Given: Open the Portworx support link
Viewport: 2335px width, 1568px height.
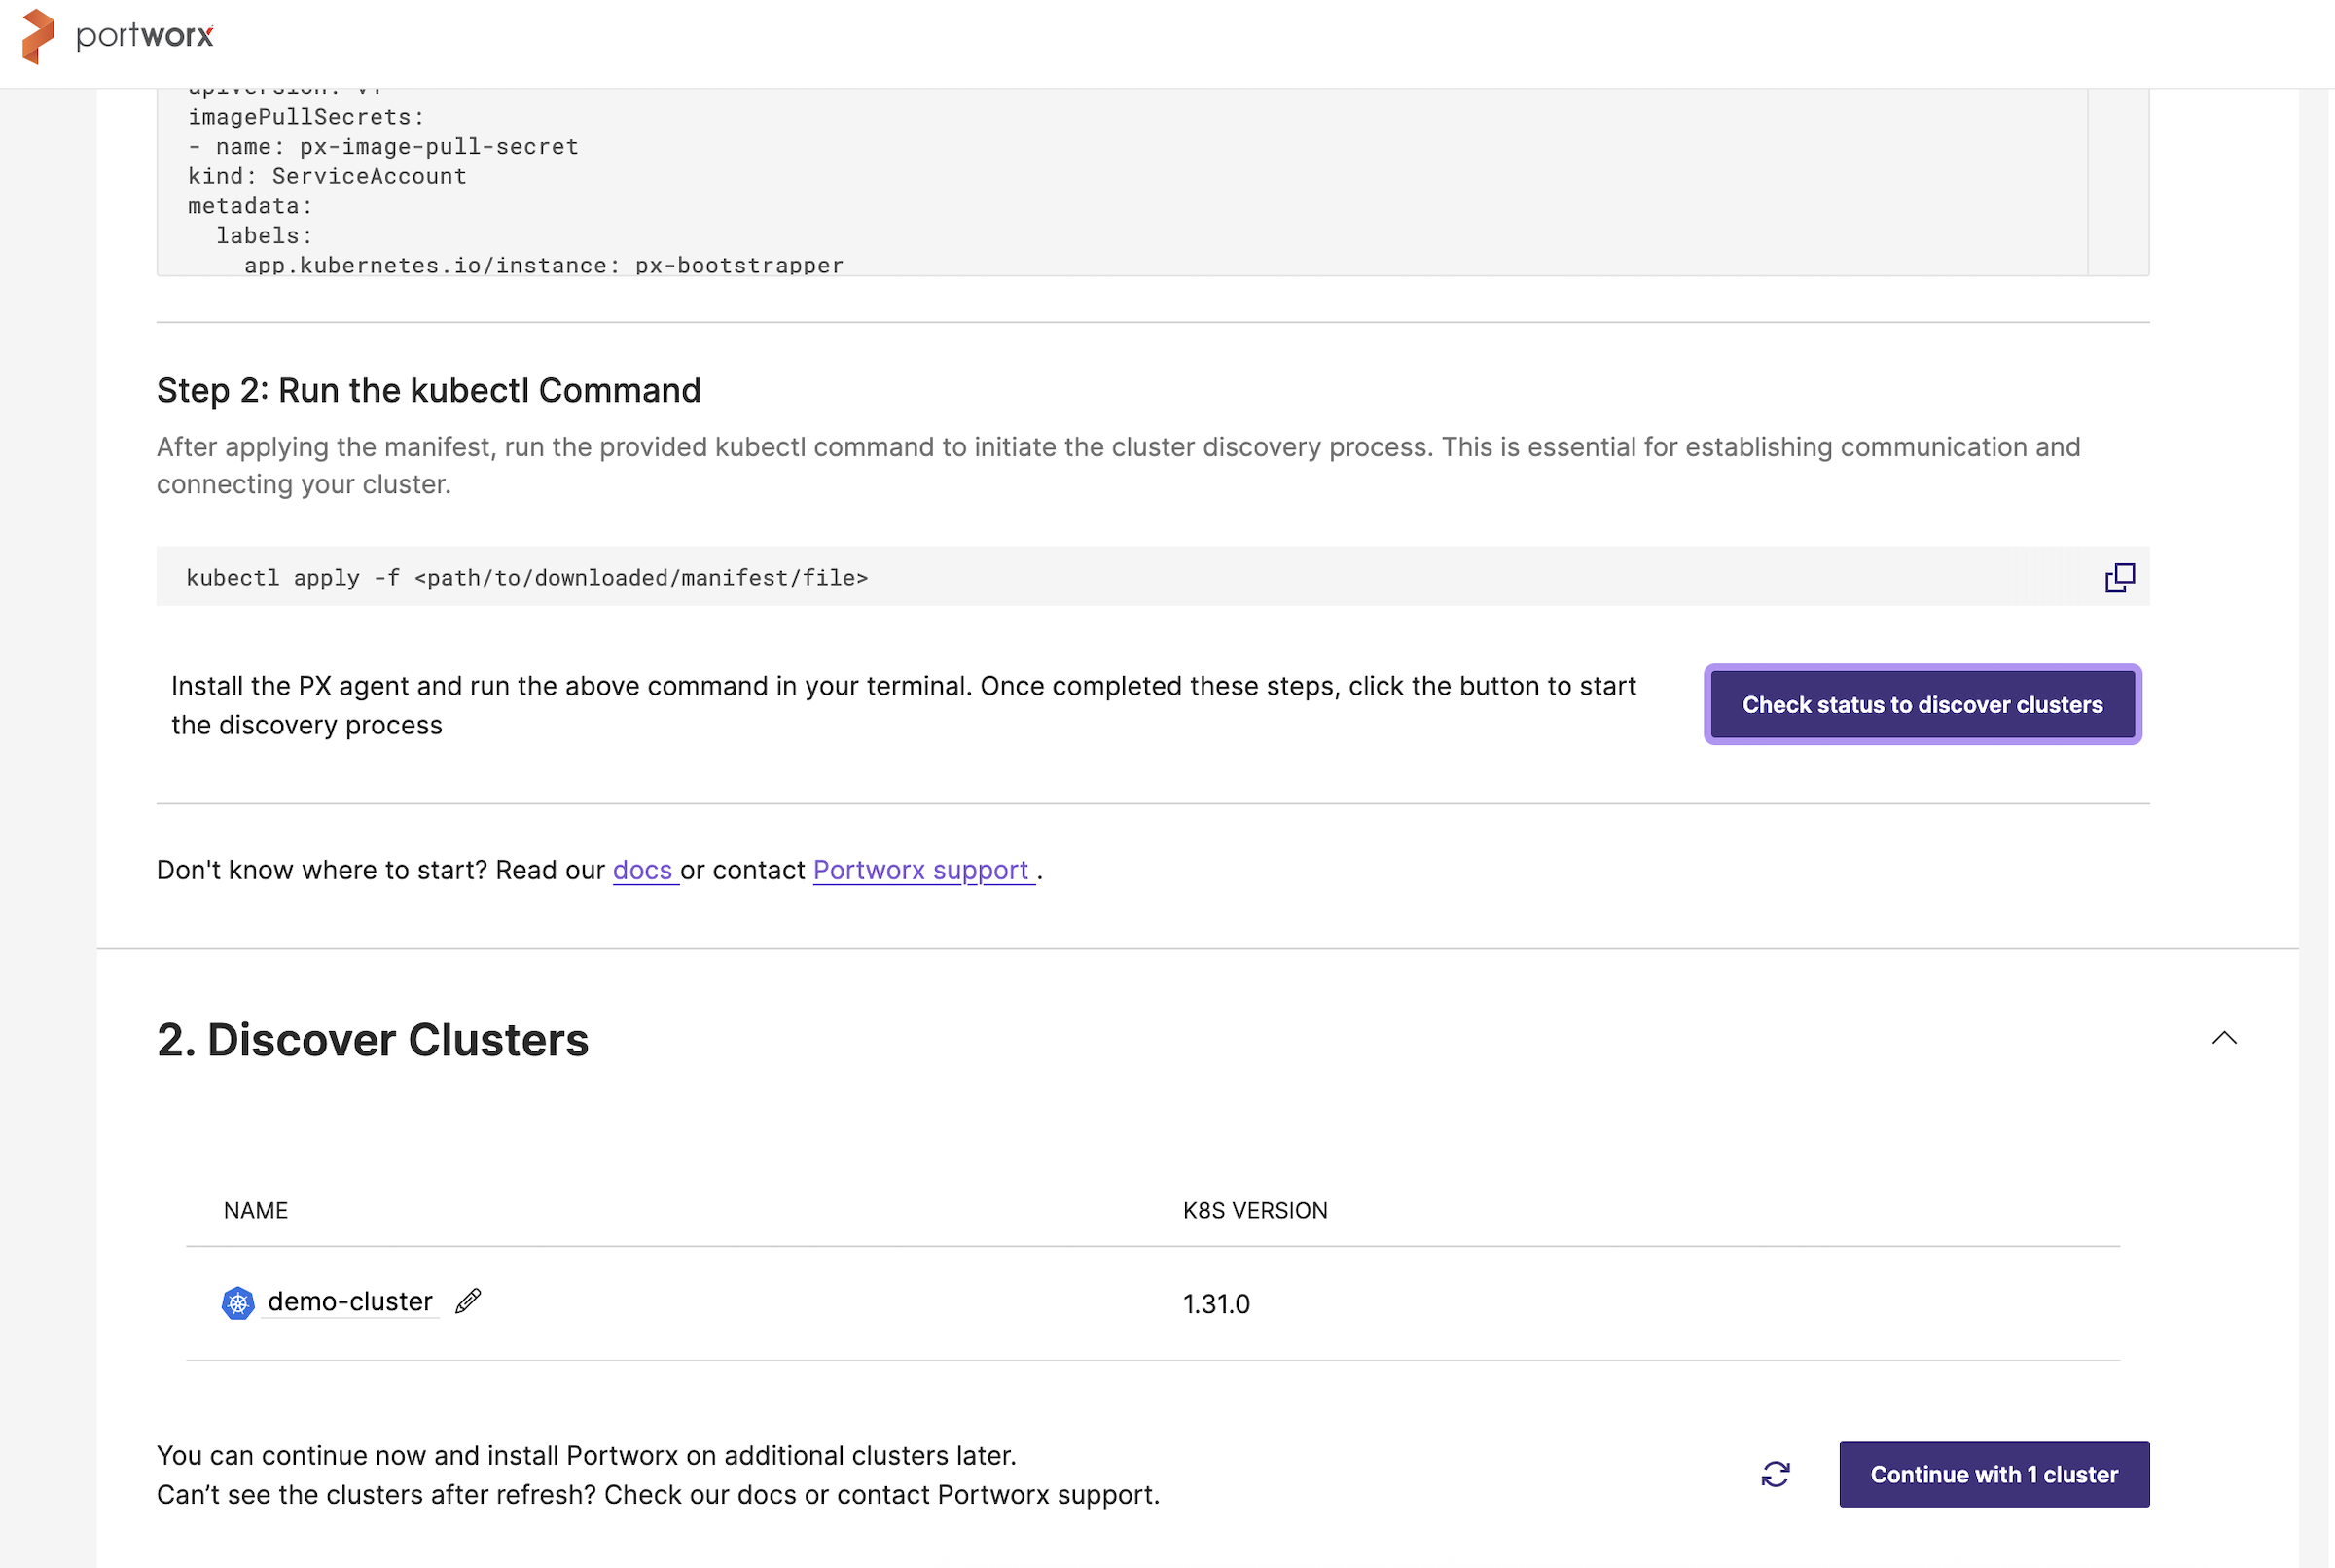Looking at the screenshot, I should 921,870.
